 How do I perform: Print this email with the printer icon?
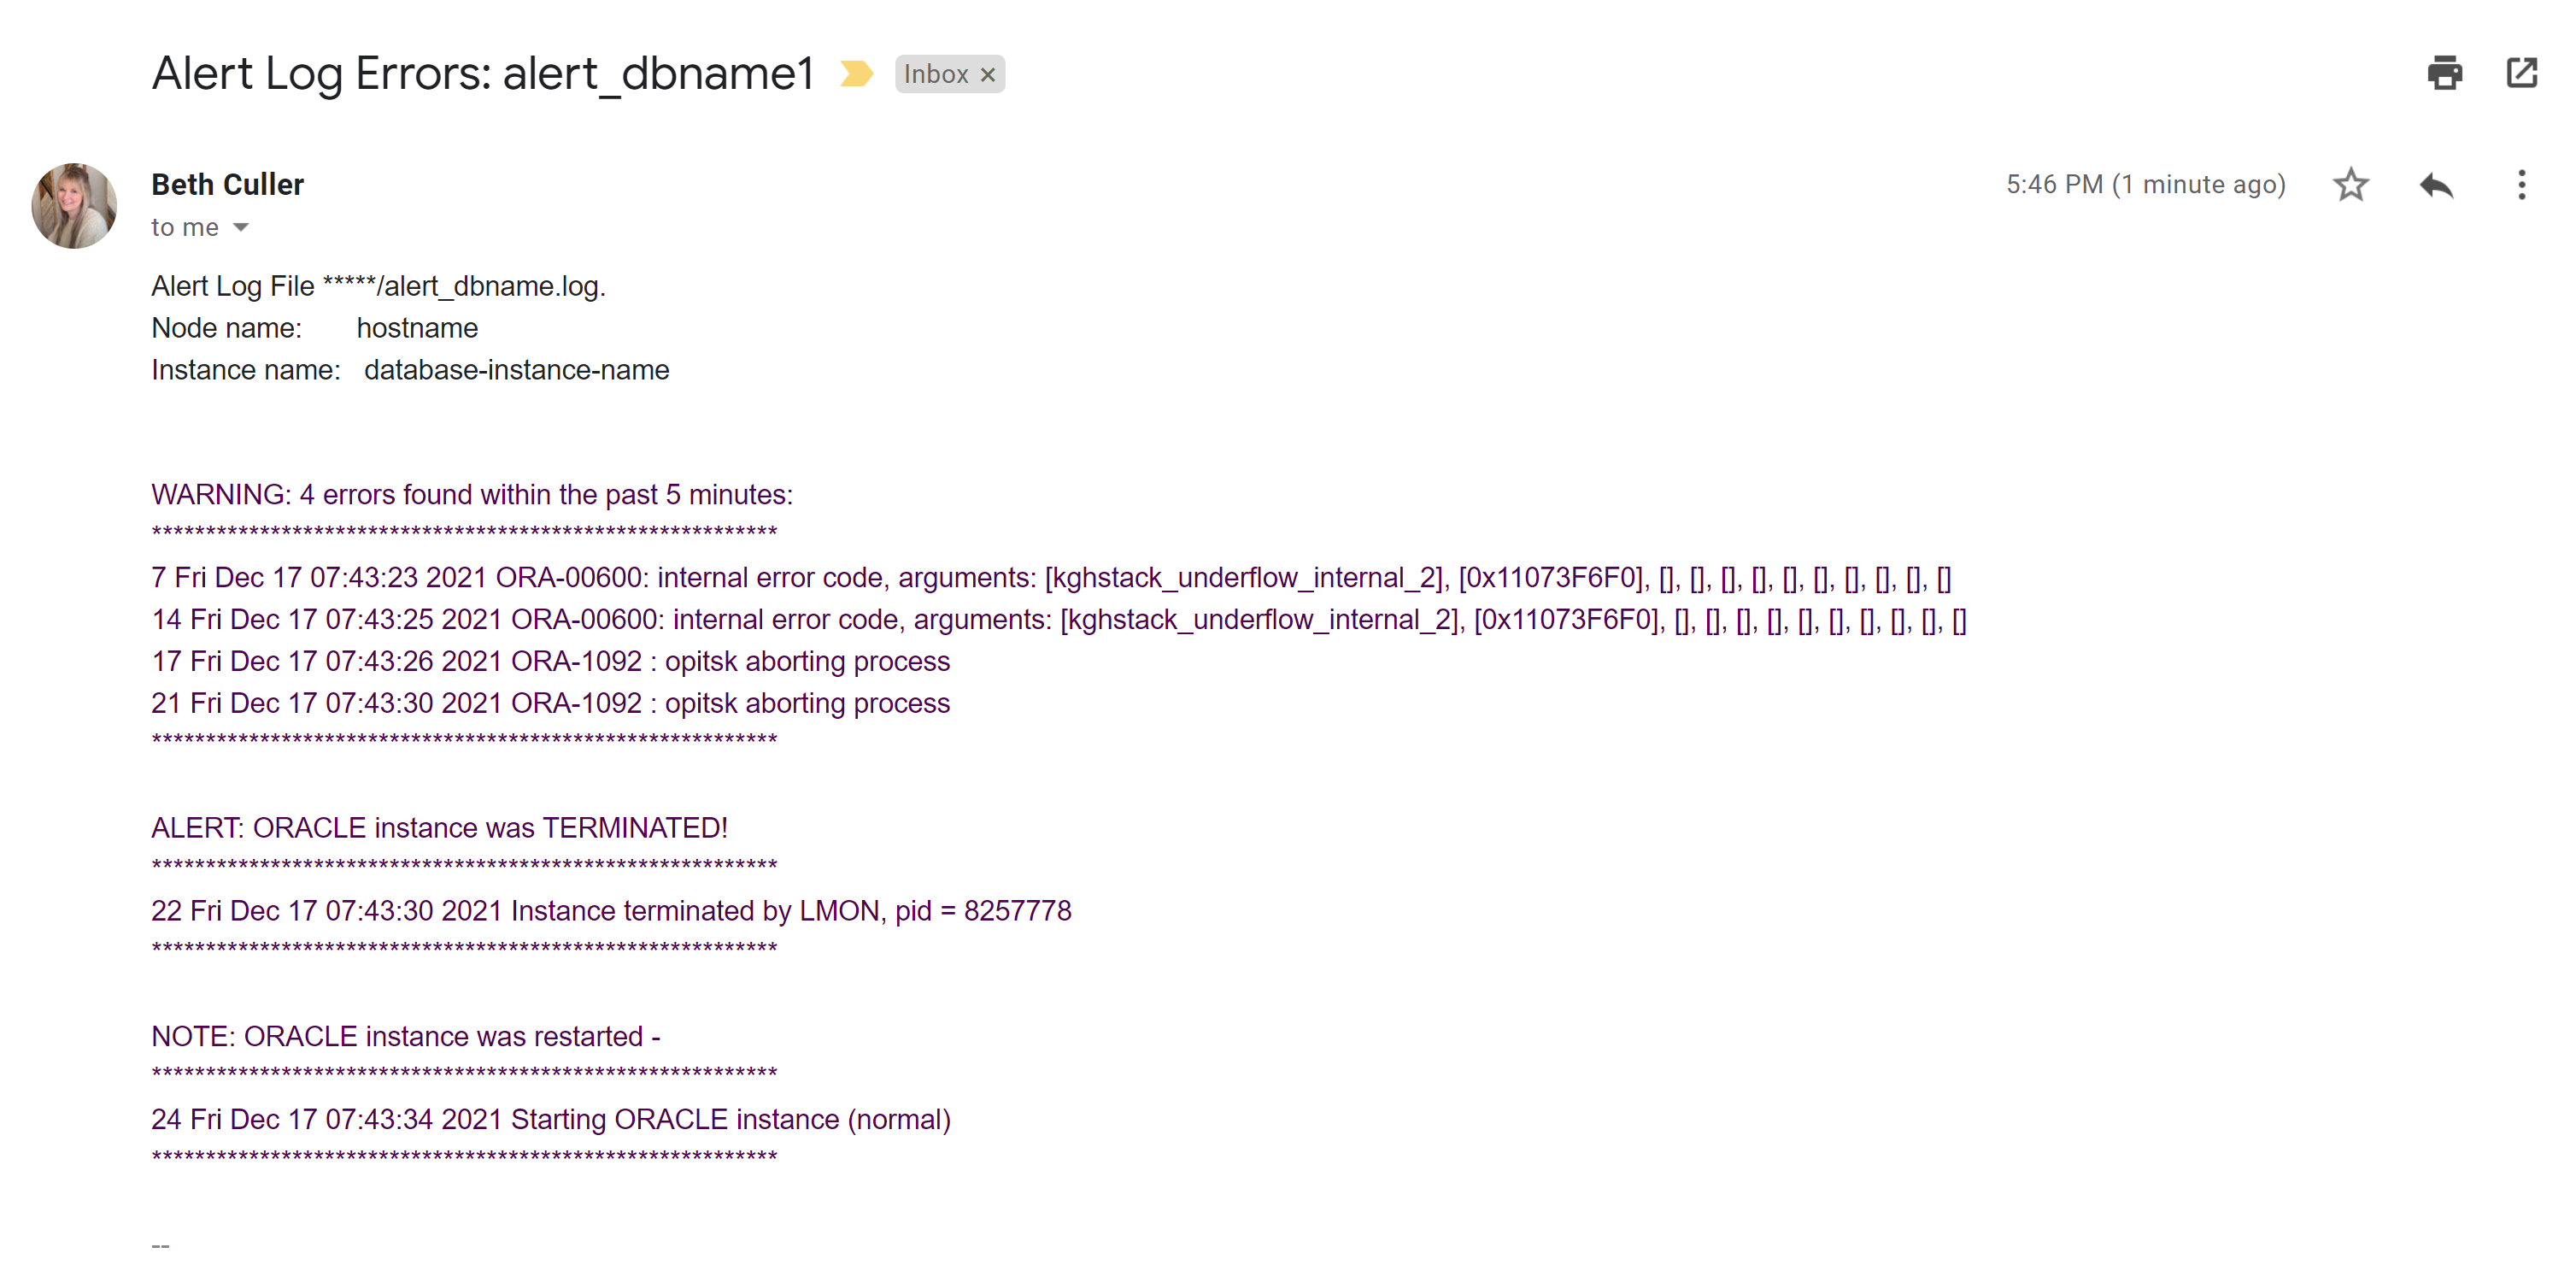[2444, 73]
